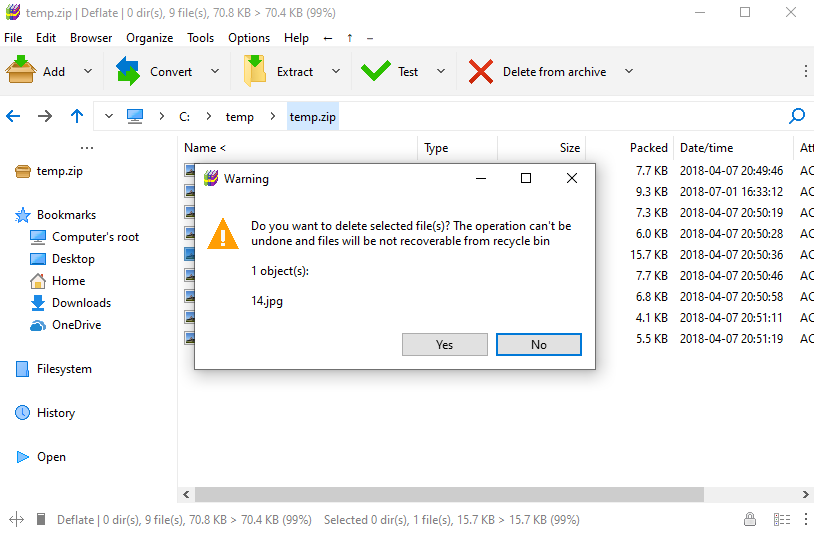Click the status bar bottom-right dots menu
The width and height of the screenshot is (814, 533).
[805, 519]
